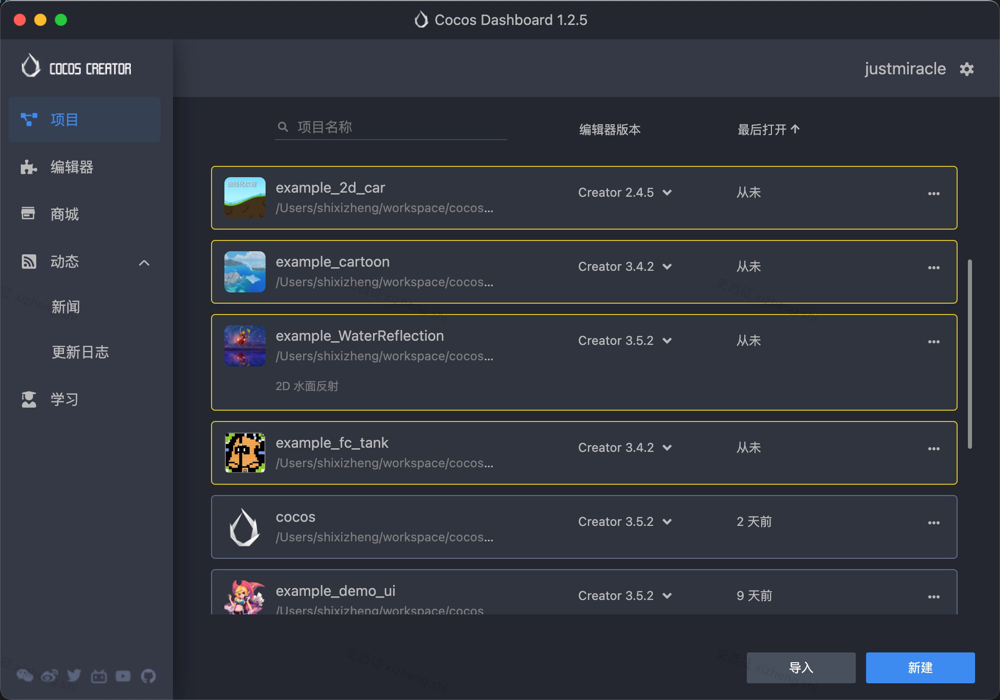Screen dimensions: 1000x700
Task: Open more options for example_demo_ui
Action: [x=934, y=596]
